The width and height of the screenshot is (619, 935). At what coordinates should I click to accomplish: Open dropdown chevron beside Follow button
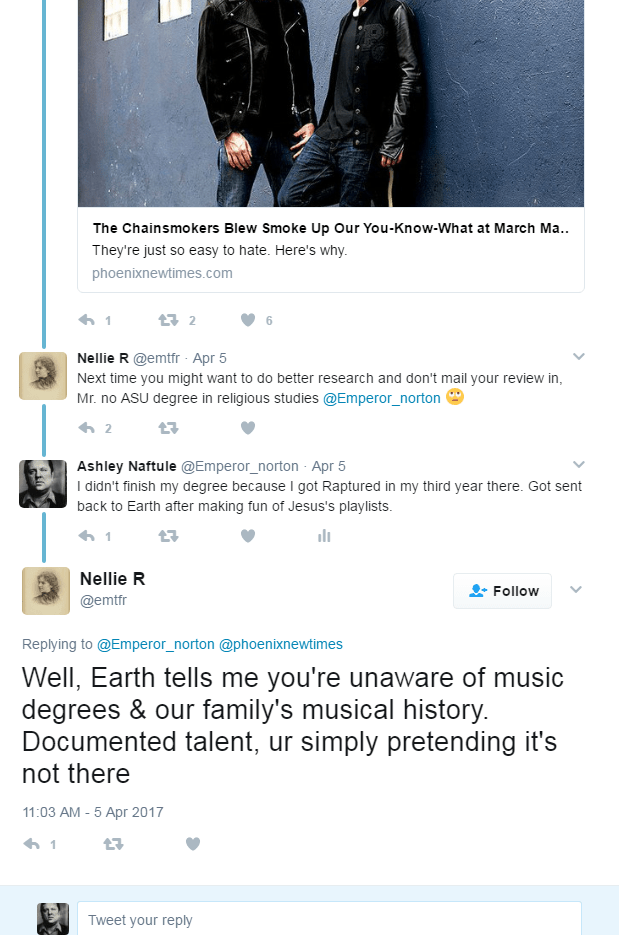[576, 590]
